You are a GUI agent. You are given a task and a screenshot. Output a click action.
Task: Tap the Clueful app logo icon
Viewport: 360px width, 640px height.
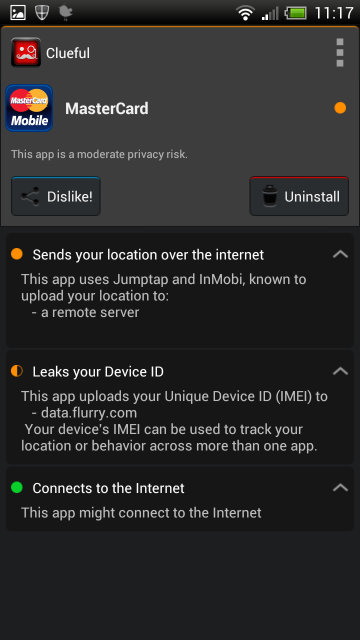pyautogui.click(x=26, y=52)
